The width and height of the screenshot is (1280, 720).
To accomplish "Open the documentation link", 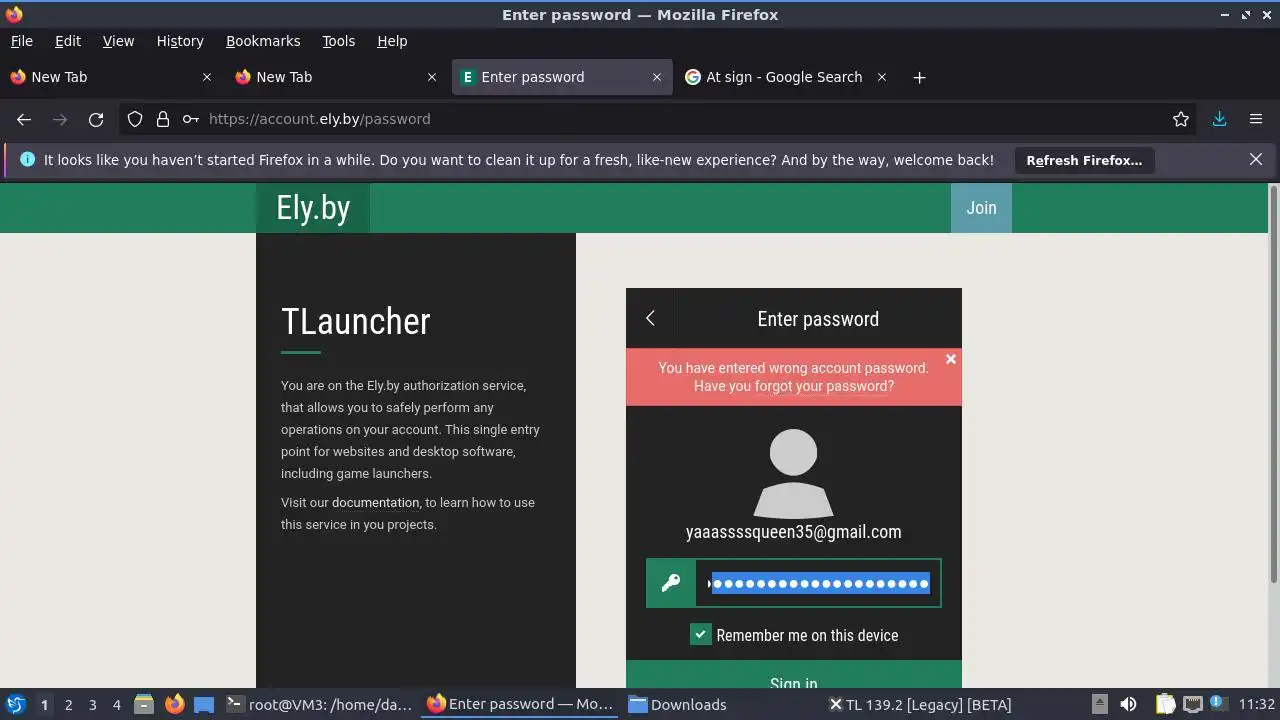I will tap(375, 502).
